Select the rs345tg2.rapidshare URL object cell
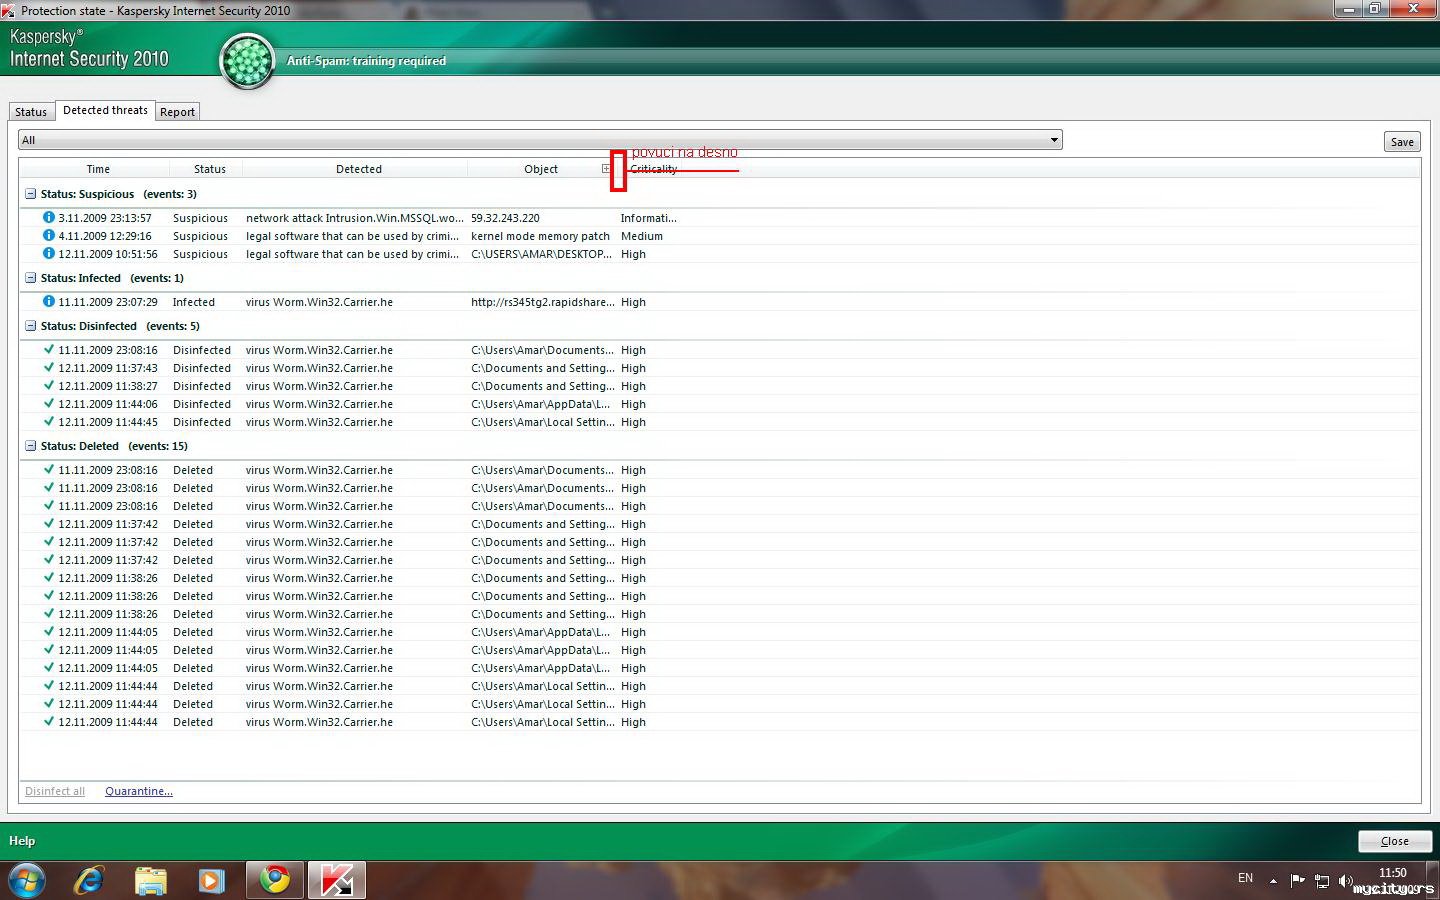1440x900 pixels. 543,302
